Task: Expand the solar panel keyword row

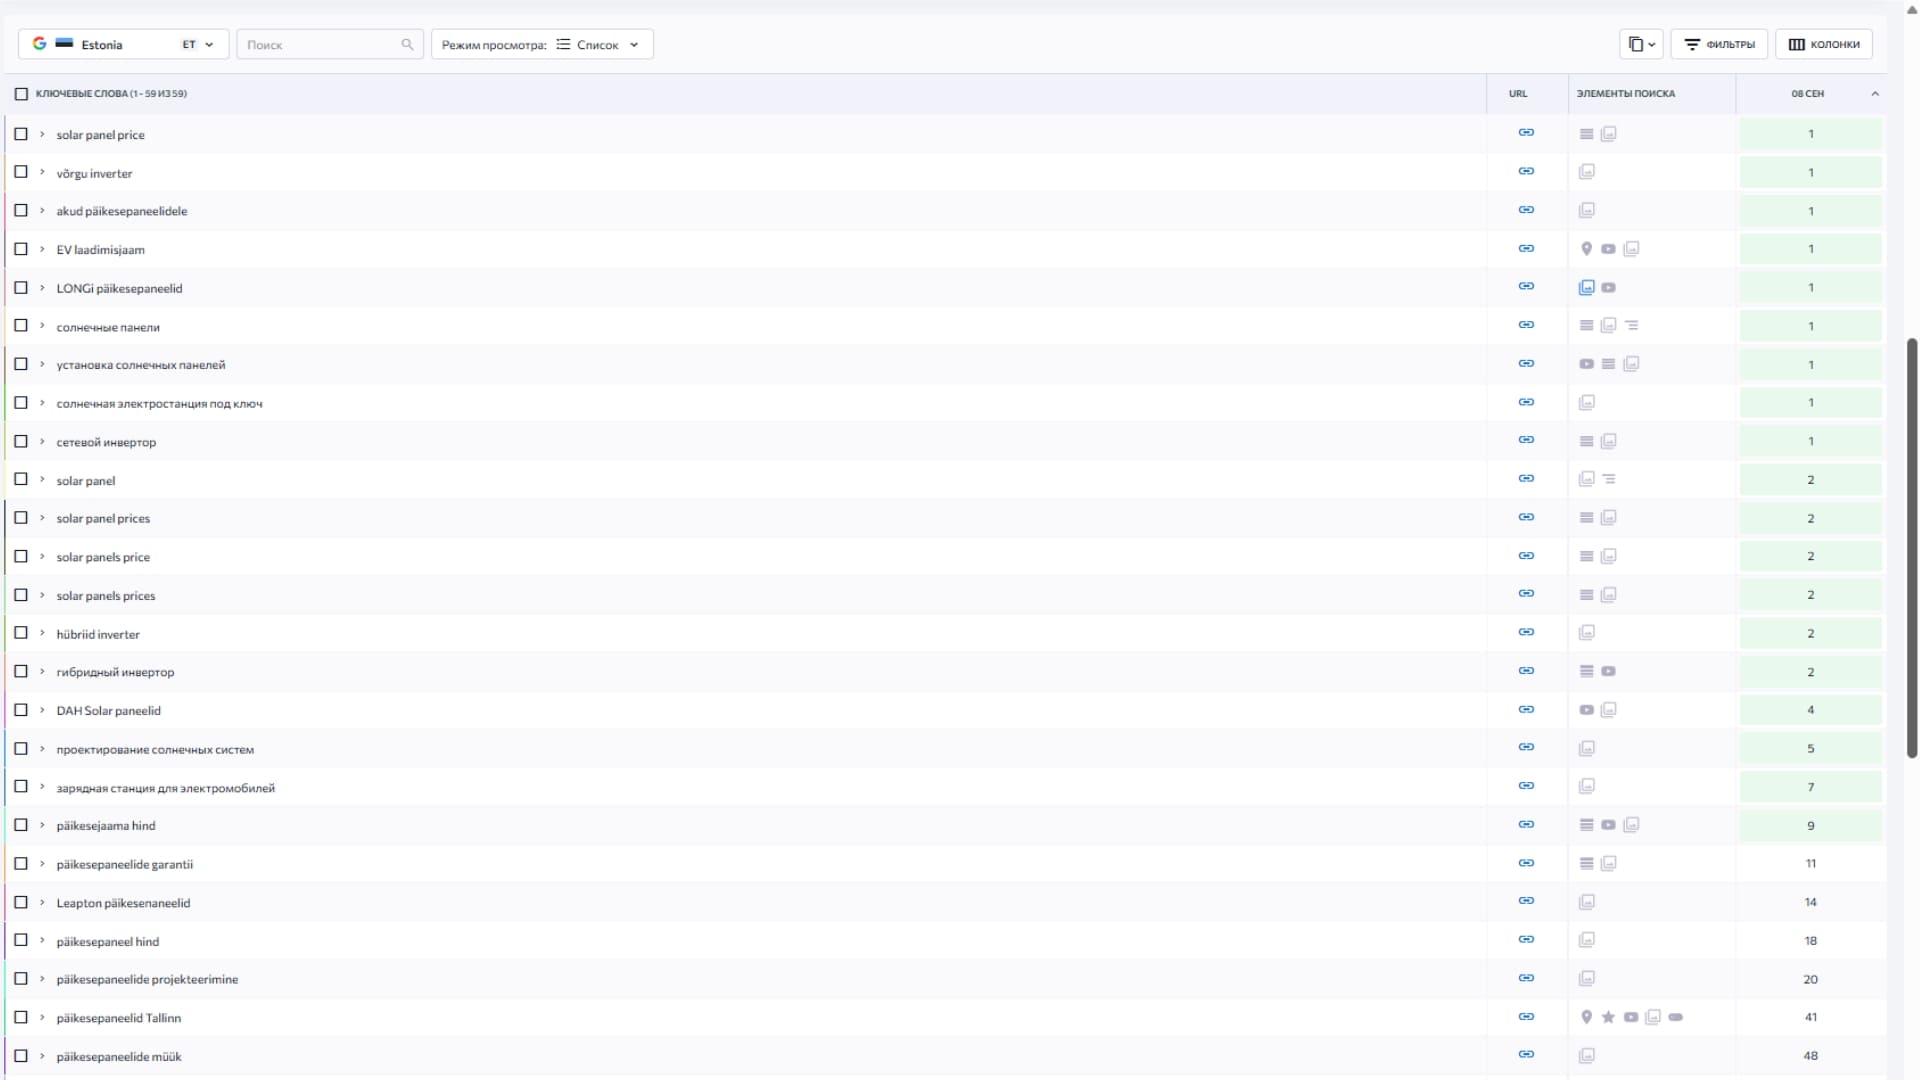Action: click(x=42, y=480)
